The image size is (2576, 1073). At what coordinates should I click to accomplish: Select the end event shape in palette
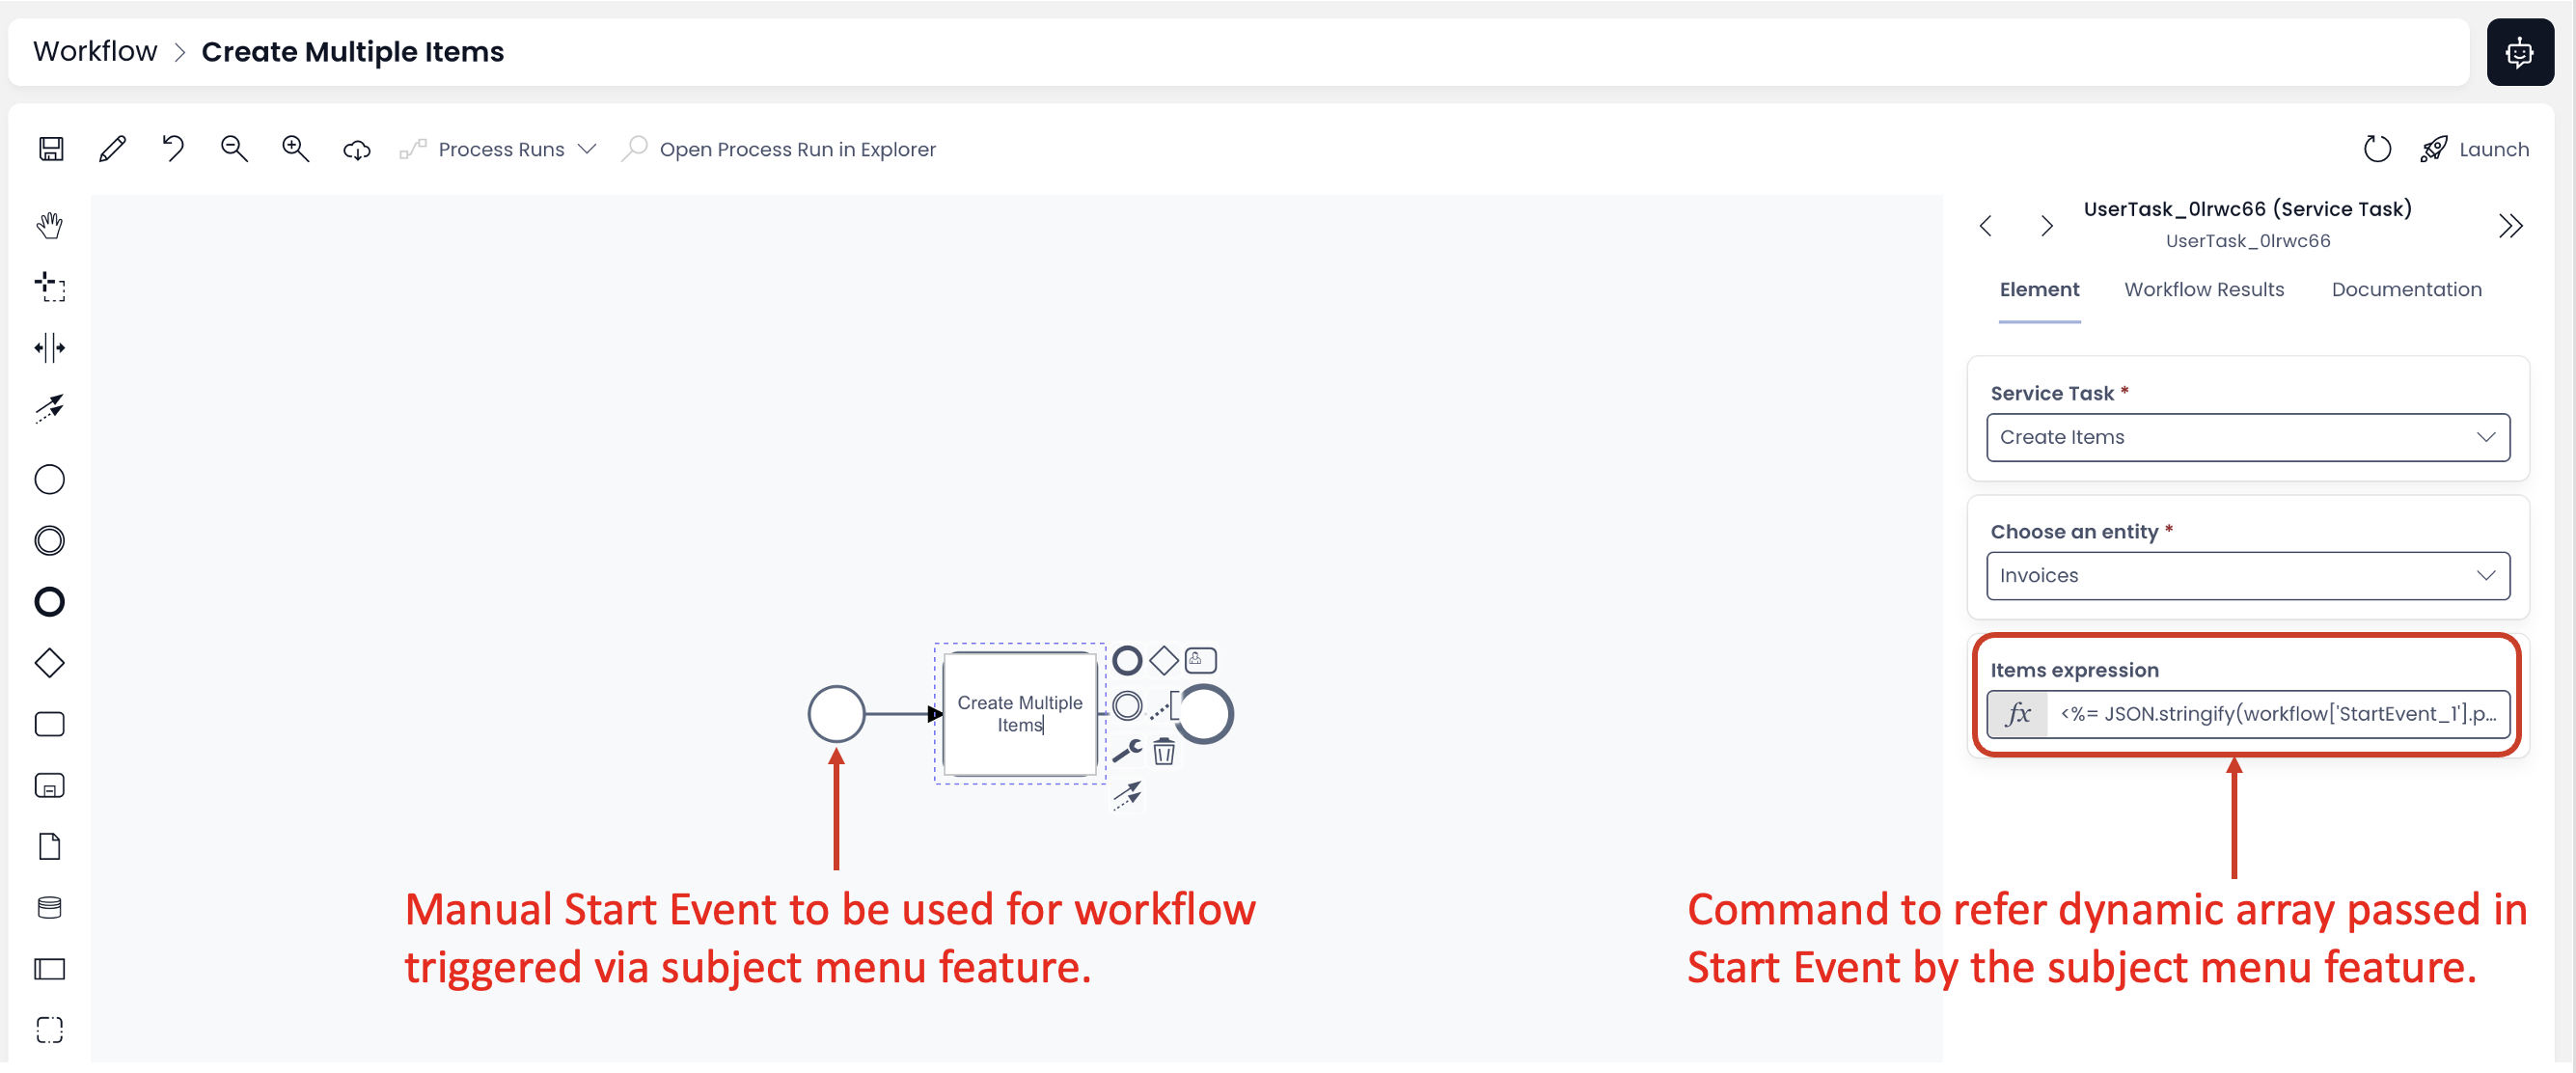click(x=50, y=602)
